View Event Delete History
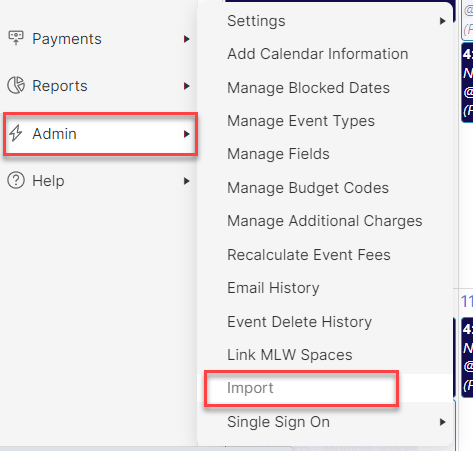 pyautogui.click(x=299, y=322)
